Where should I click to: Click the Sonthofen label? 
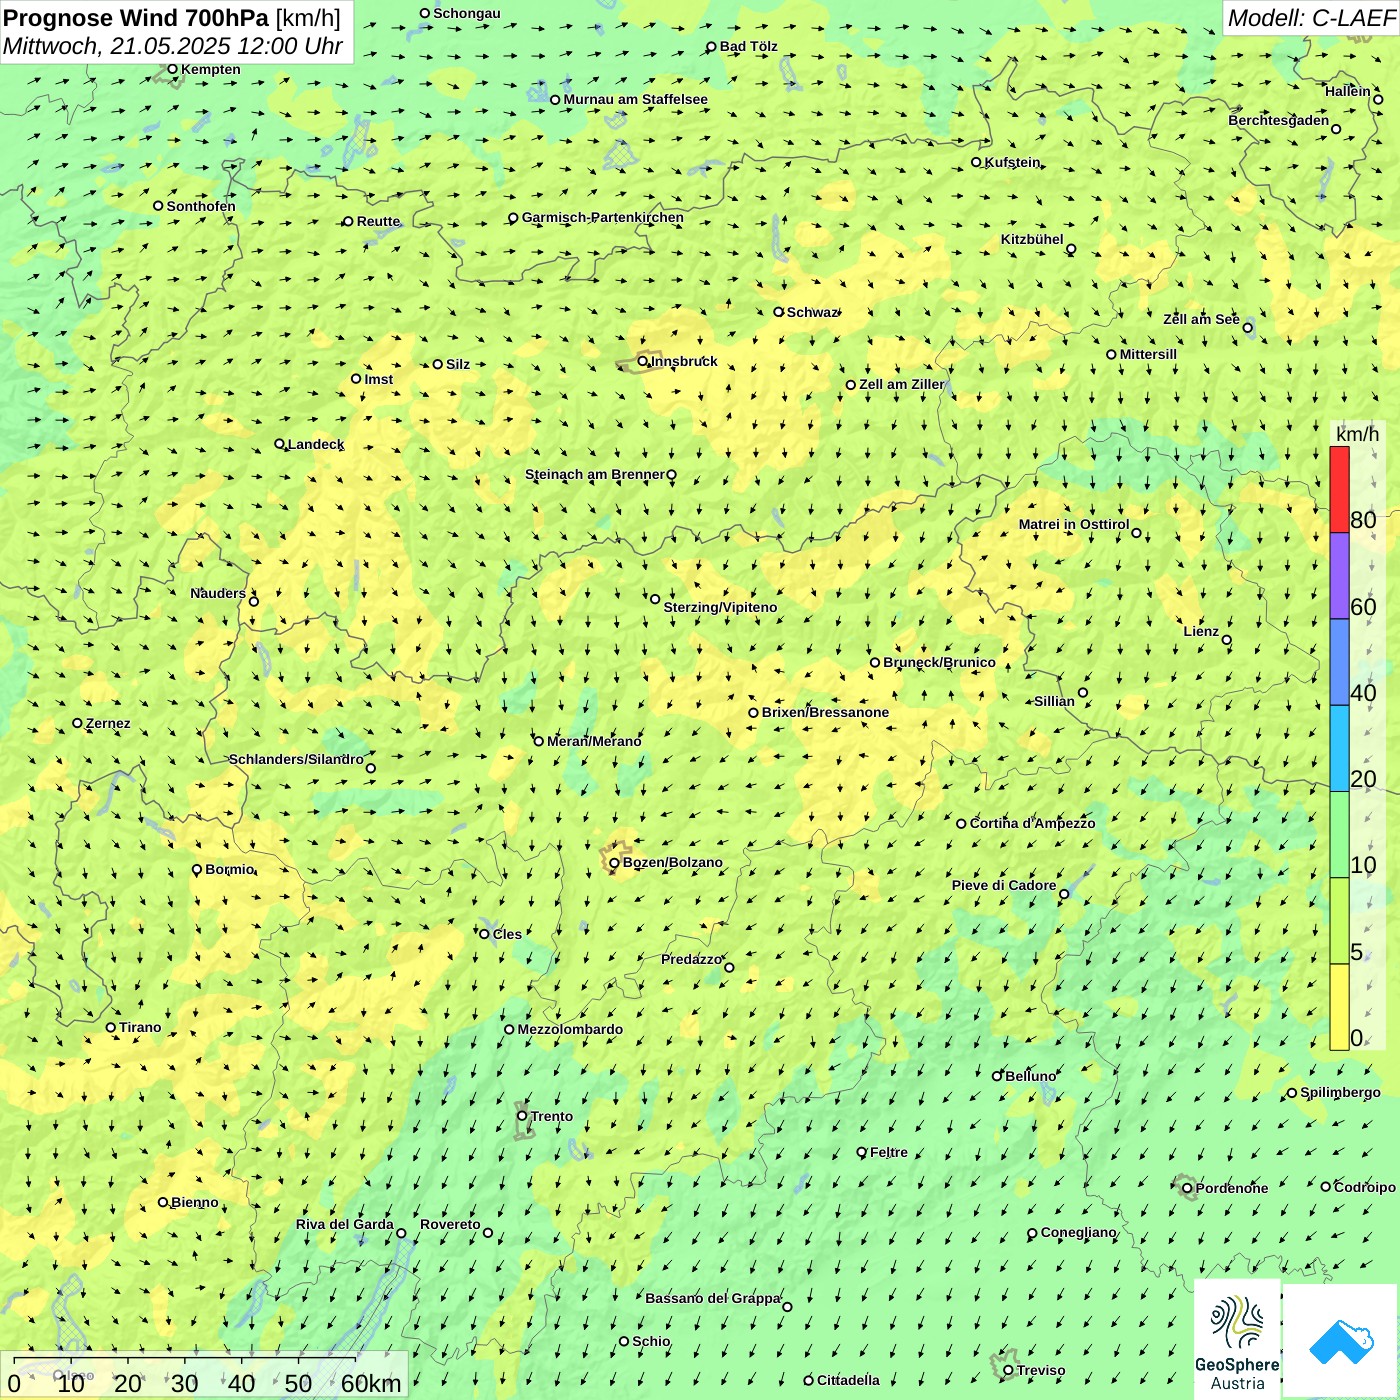pyautogui.click(x=201, y=206)
